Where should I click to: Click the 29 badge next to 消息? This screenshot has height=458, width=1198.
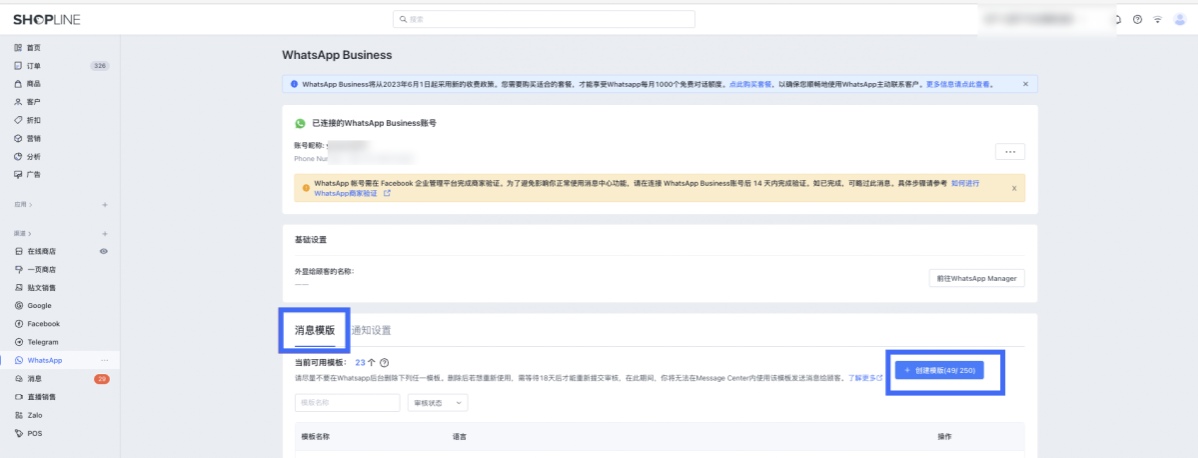102,378
